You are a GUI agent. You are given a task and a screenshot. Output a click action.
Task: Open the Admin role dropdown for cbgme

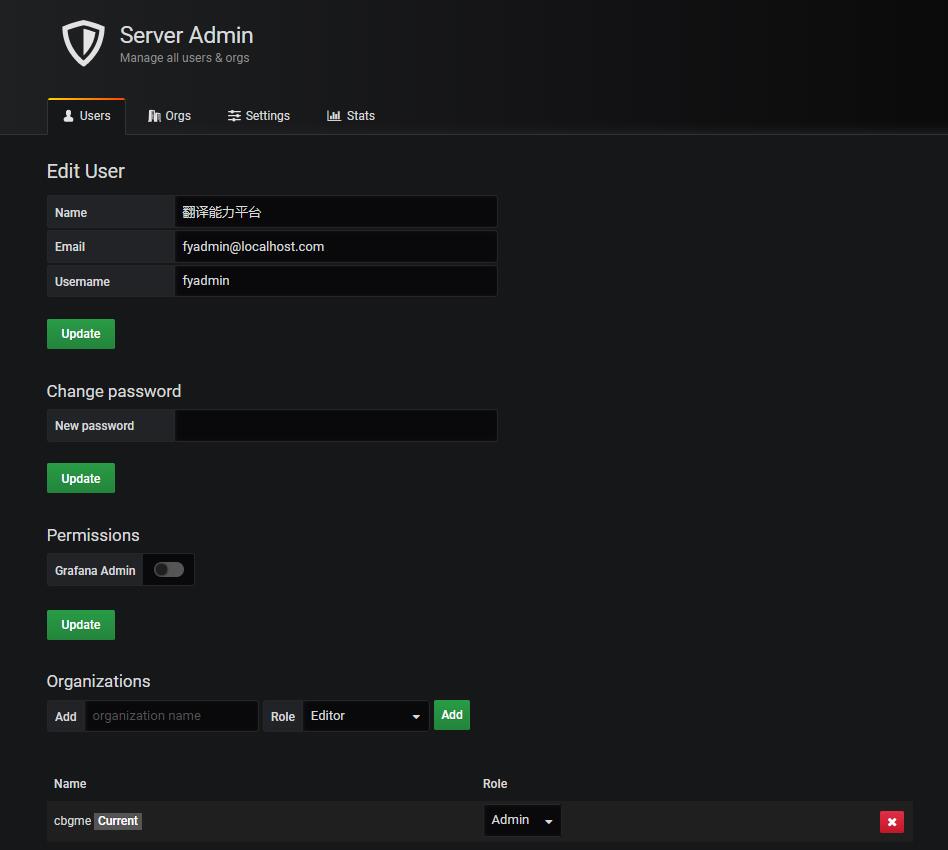click(x=521, y=820)
